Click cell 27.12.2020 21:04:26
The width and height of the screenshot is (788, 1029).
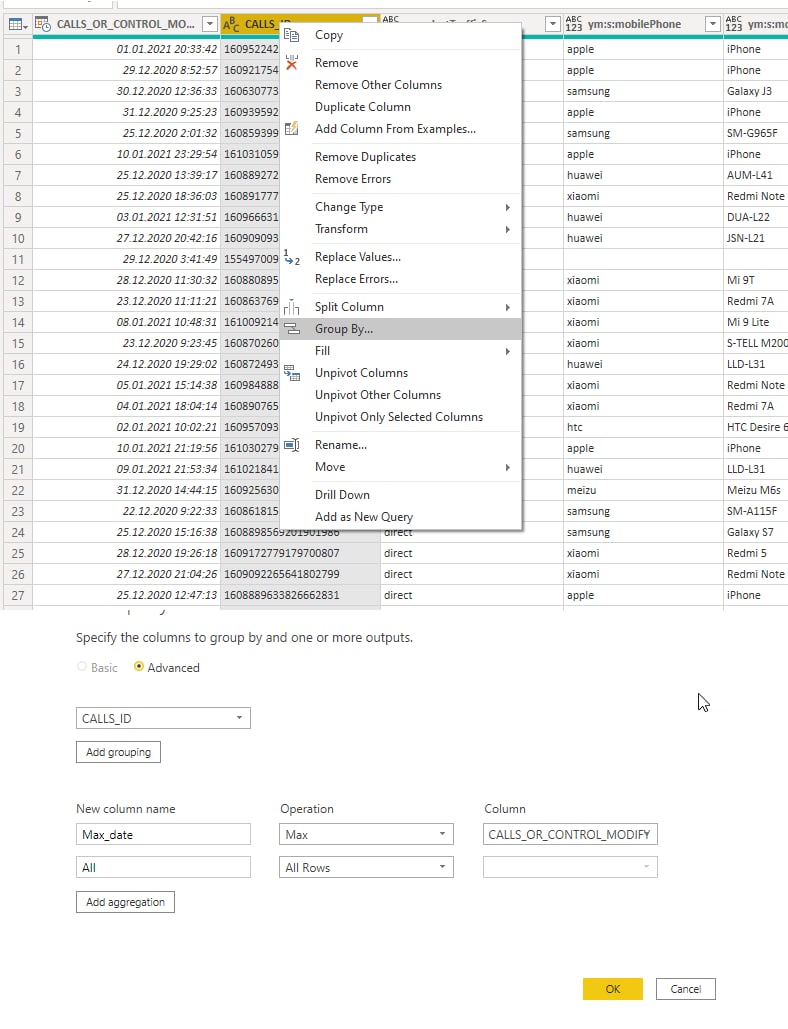pyautogui.click(x=127, y=574)
